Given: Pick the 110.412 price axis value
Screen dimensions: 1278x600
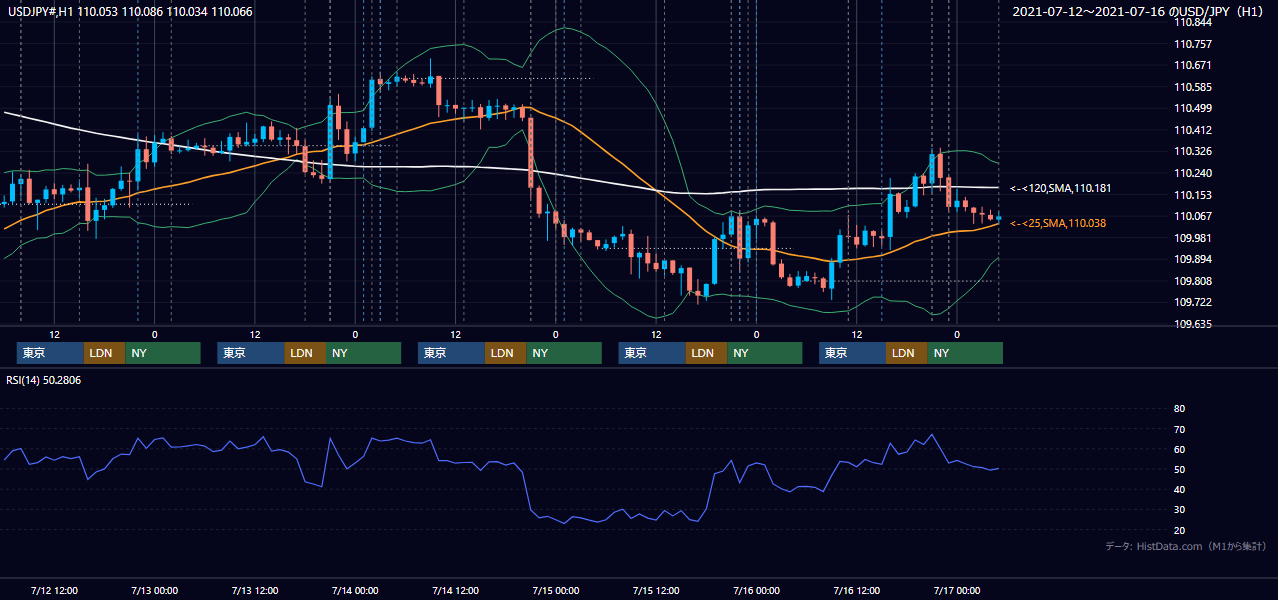Looking at the screenshot, I should (1194, 131).
